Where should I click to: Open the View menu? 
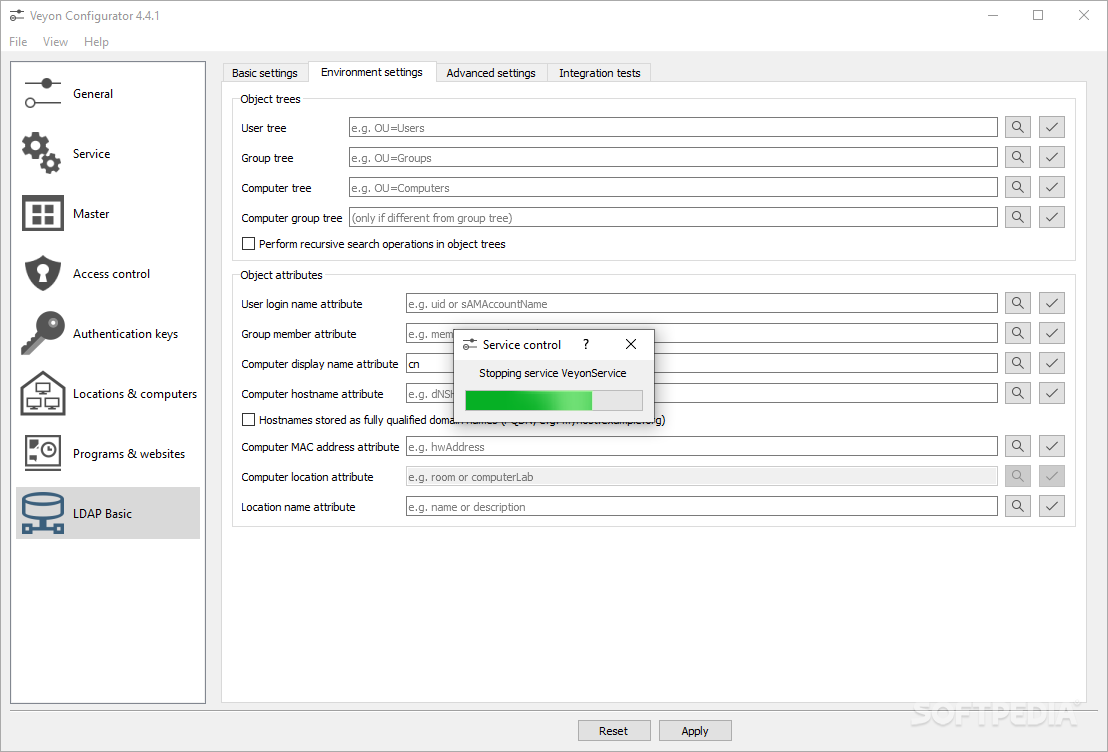(x=55, y=42)
